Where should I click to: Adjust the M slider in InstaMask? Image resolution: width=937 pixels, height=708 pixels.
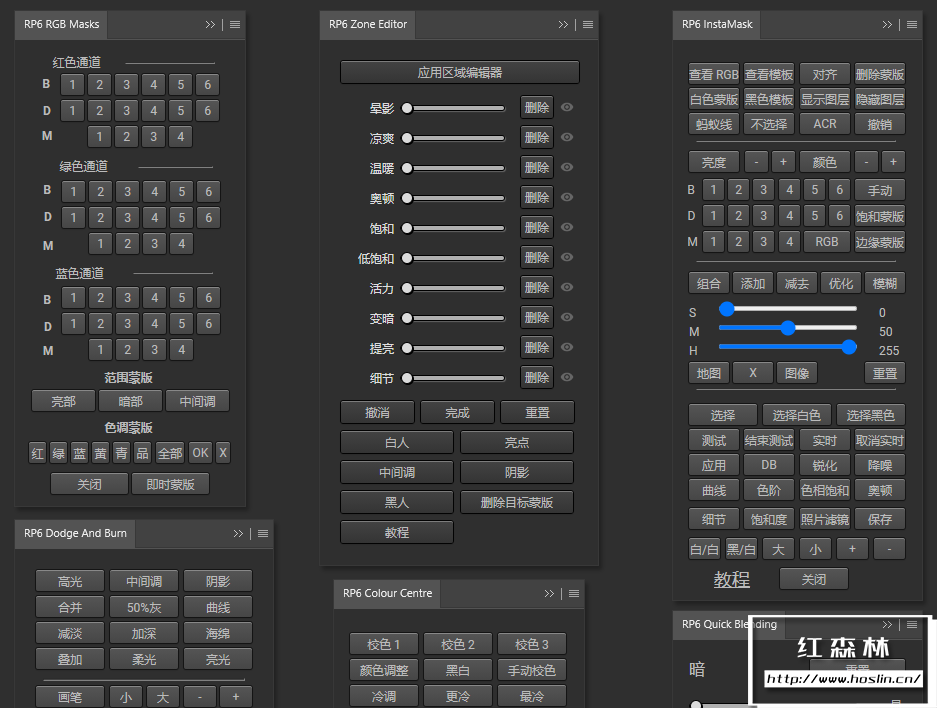pyautogui.click(x=788, y=328)
